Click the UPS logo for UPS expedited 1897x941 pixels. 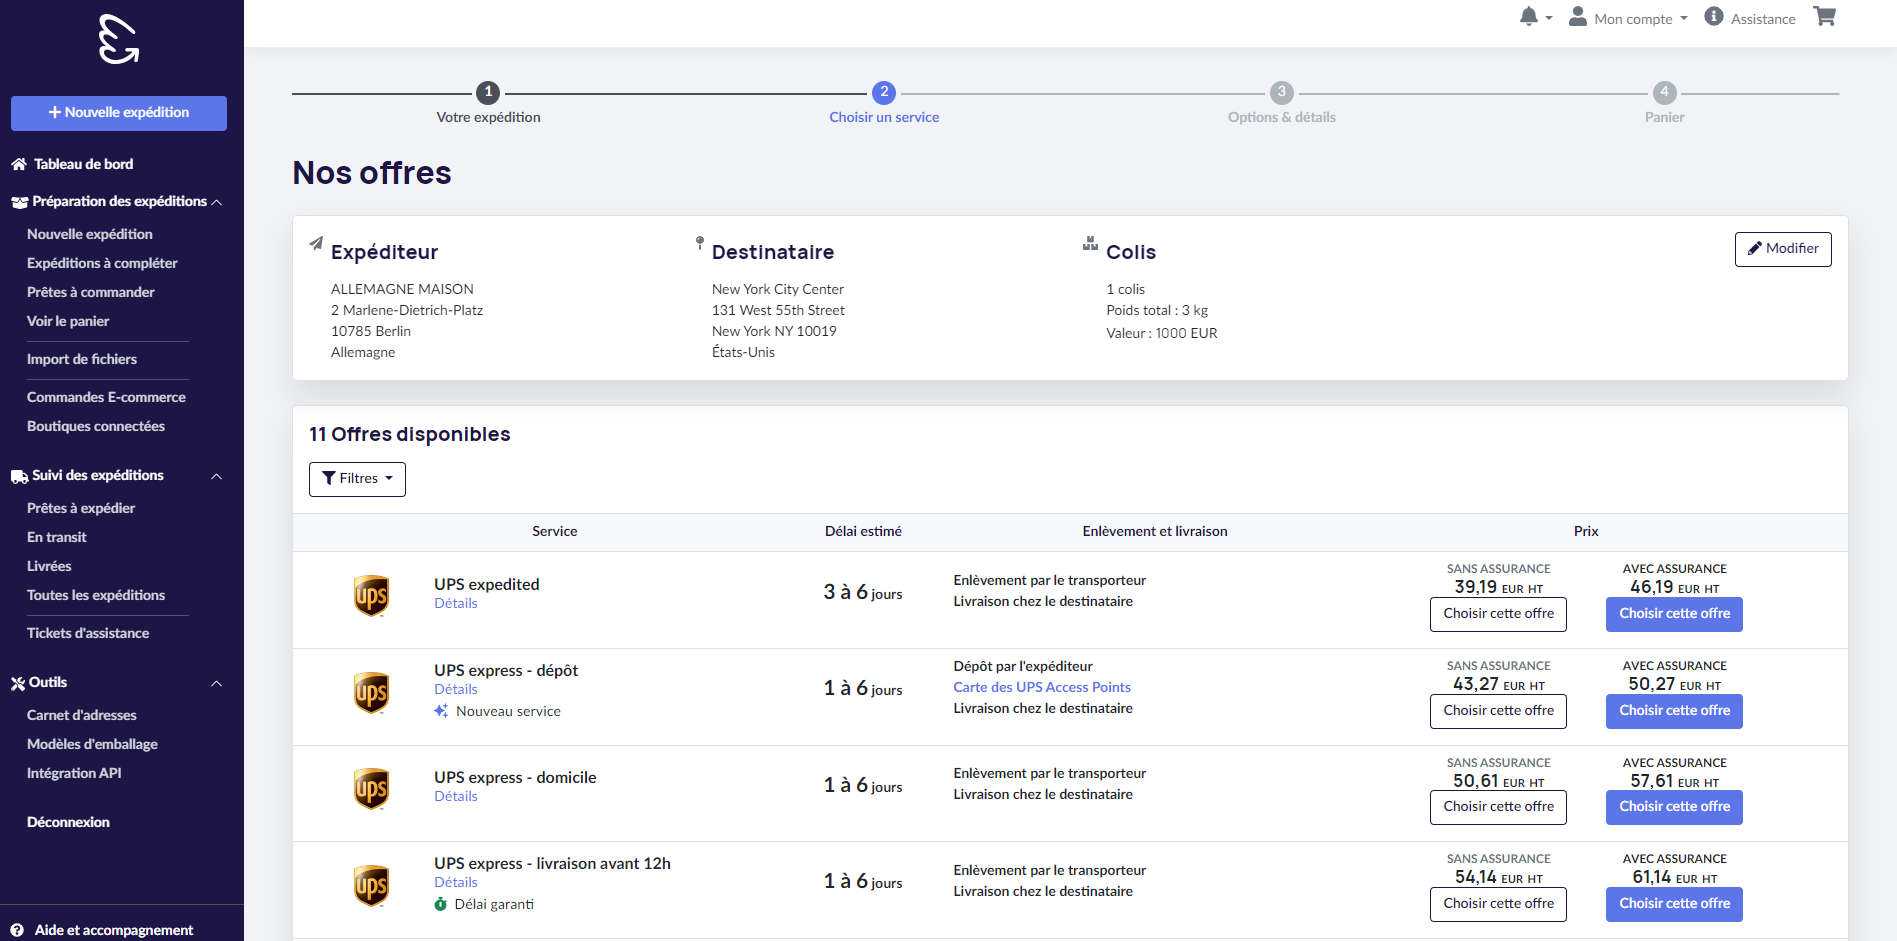pos(371,596)
